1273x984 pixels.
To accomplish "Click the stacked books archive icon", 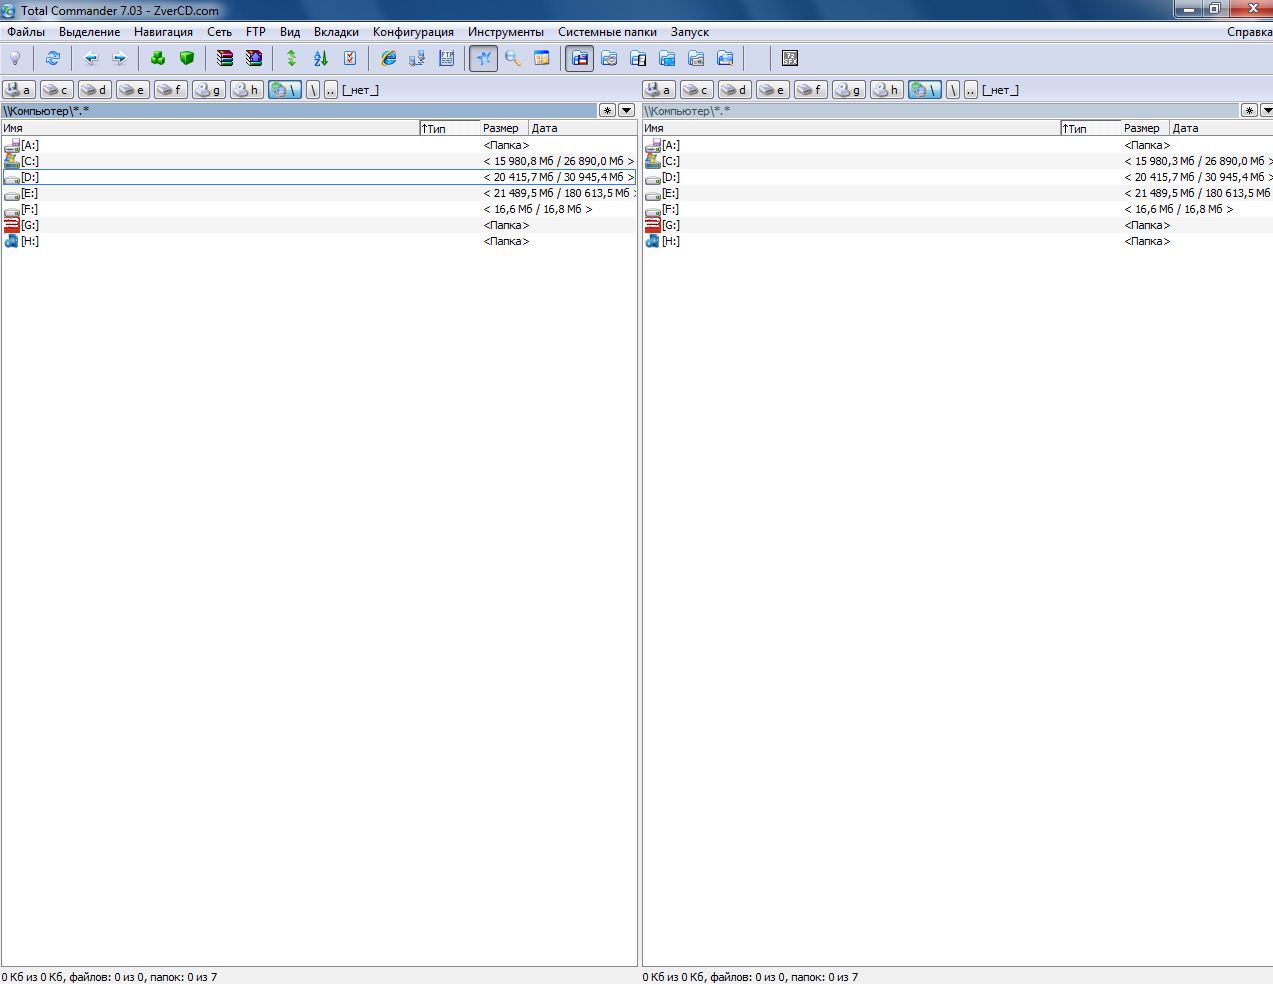I will 225,58.
